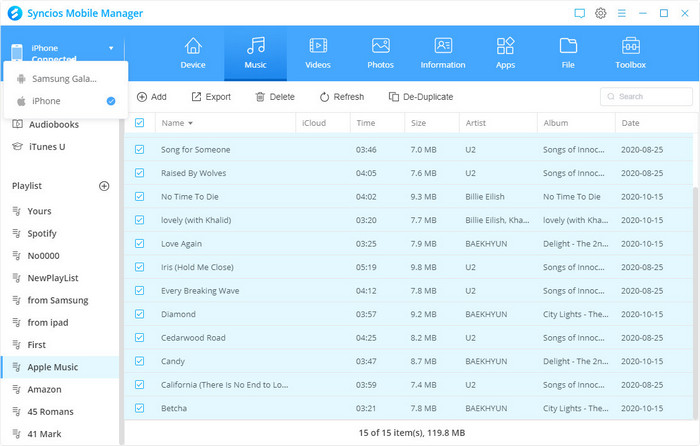Switch to the Apps tab

(505, 53)
